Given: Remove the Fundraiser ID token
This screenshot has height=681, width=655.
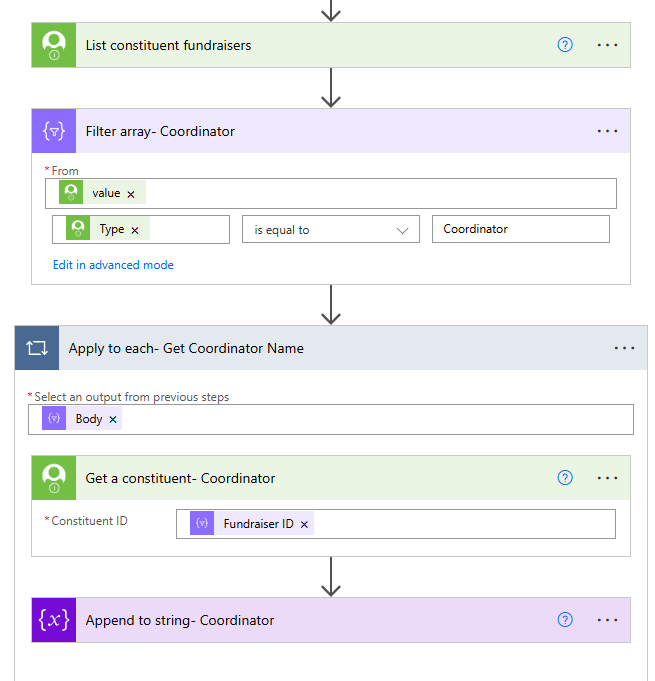Looking at the screenshot, I should (x=305, y=524).
